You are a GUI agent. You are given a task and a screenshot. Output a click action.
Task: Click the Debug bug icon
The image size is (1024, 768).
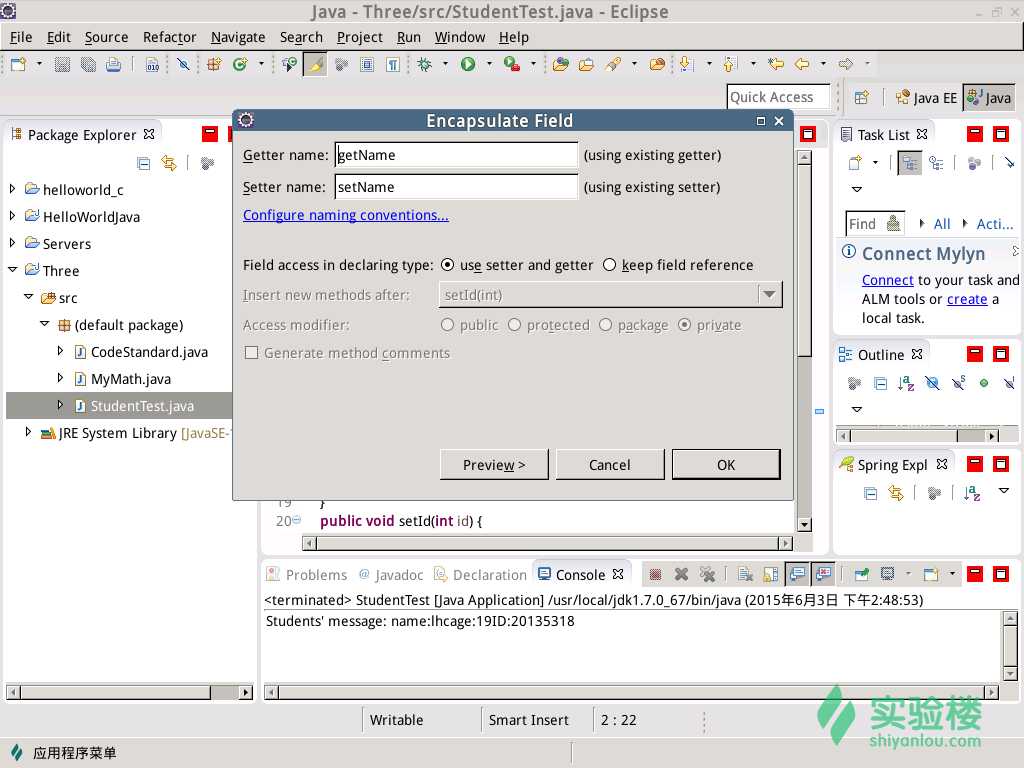[x=424, y=64]
